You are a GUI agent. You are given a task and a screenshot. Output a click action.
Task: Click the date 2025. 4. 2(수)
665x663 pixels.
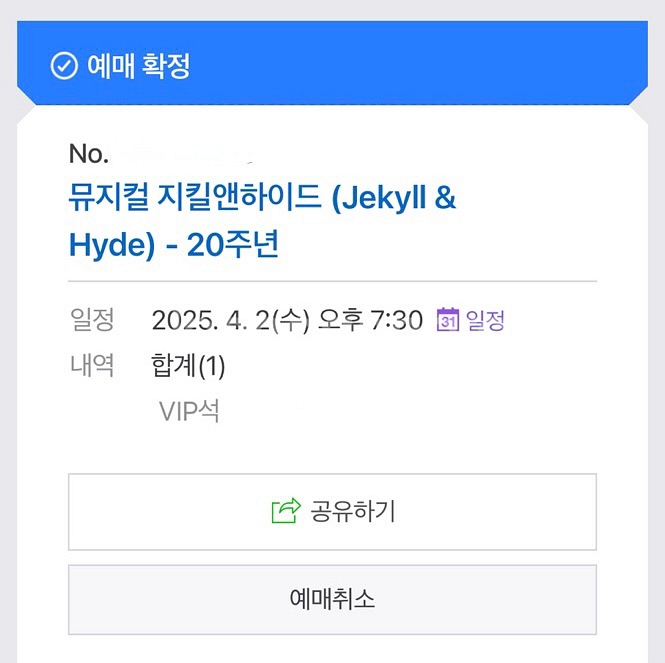tap(231, 320)
